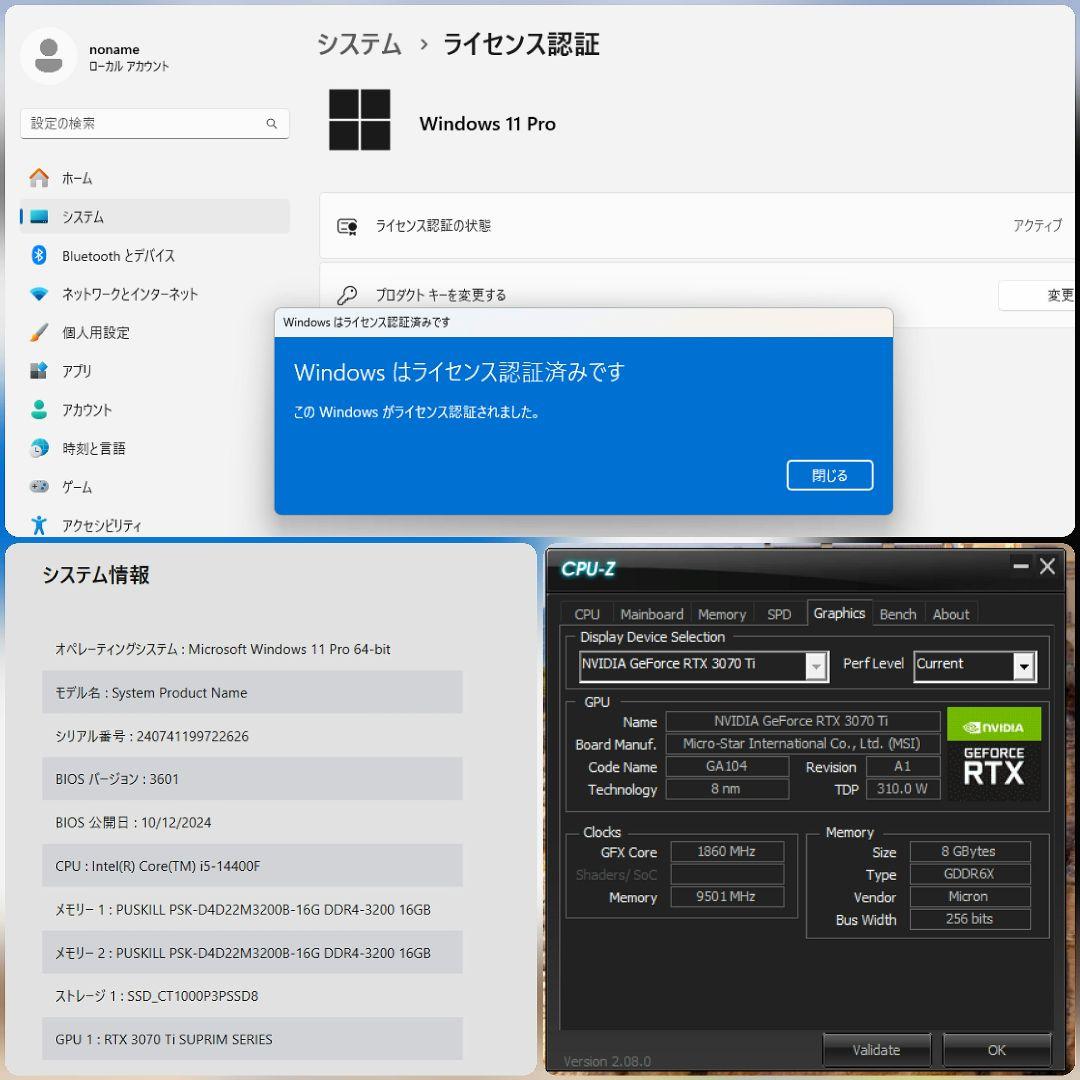Click the Validate button in CPU-Z
This screenshot has width=1080, height=1080.
coord(876,1050)
